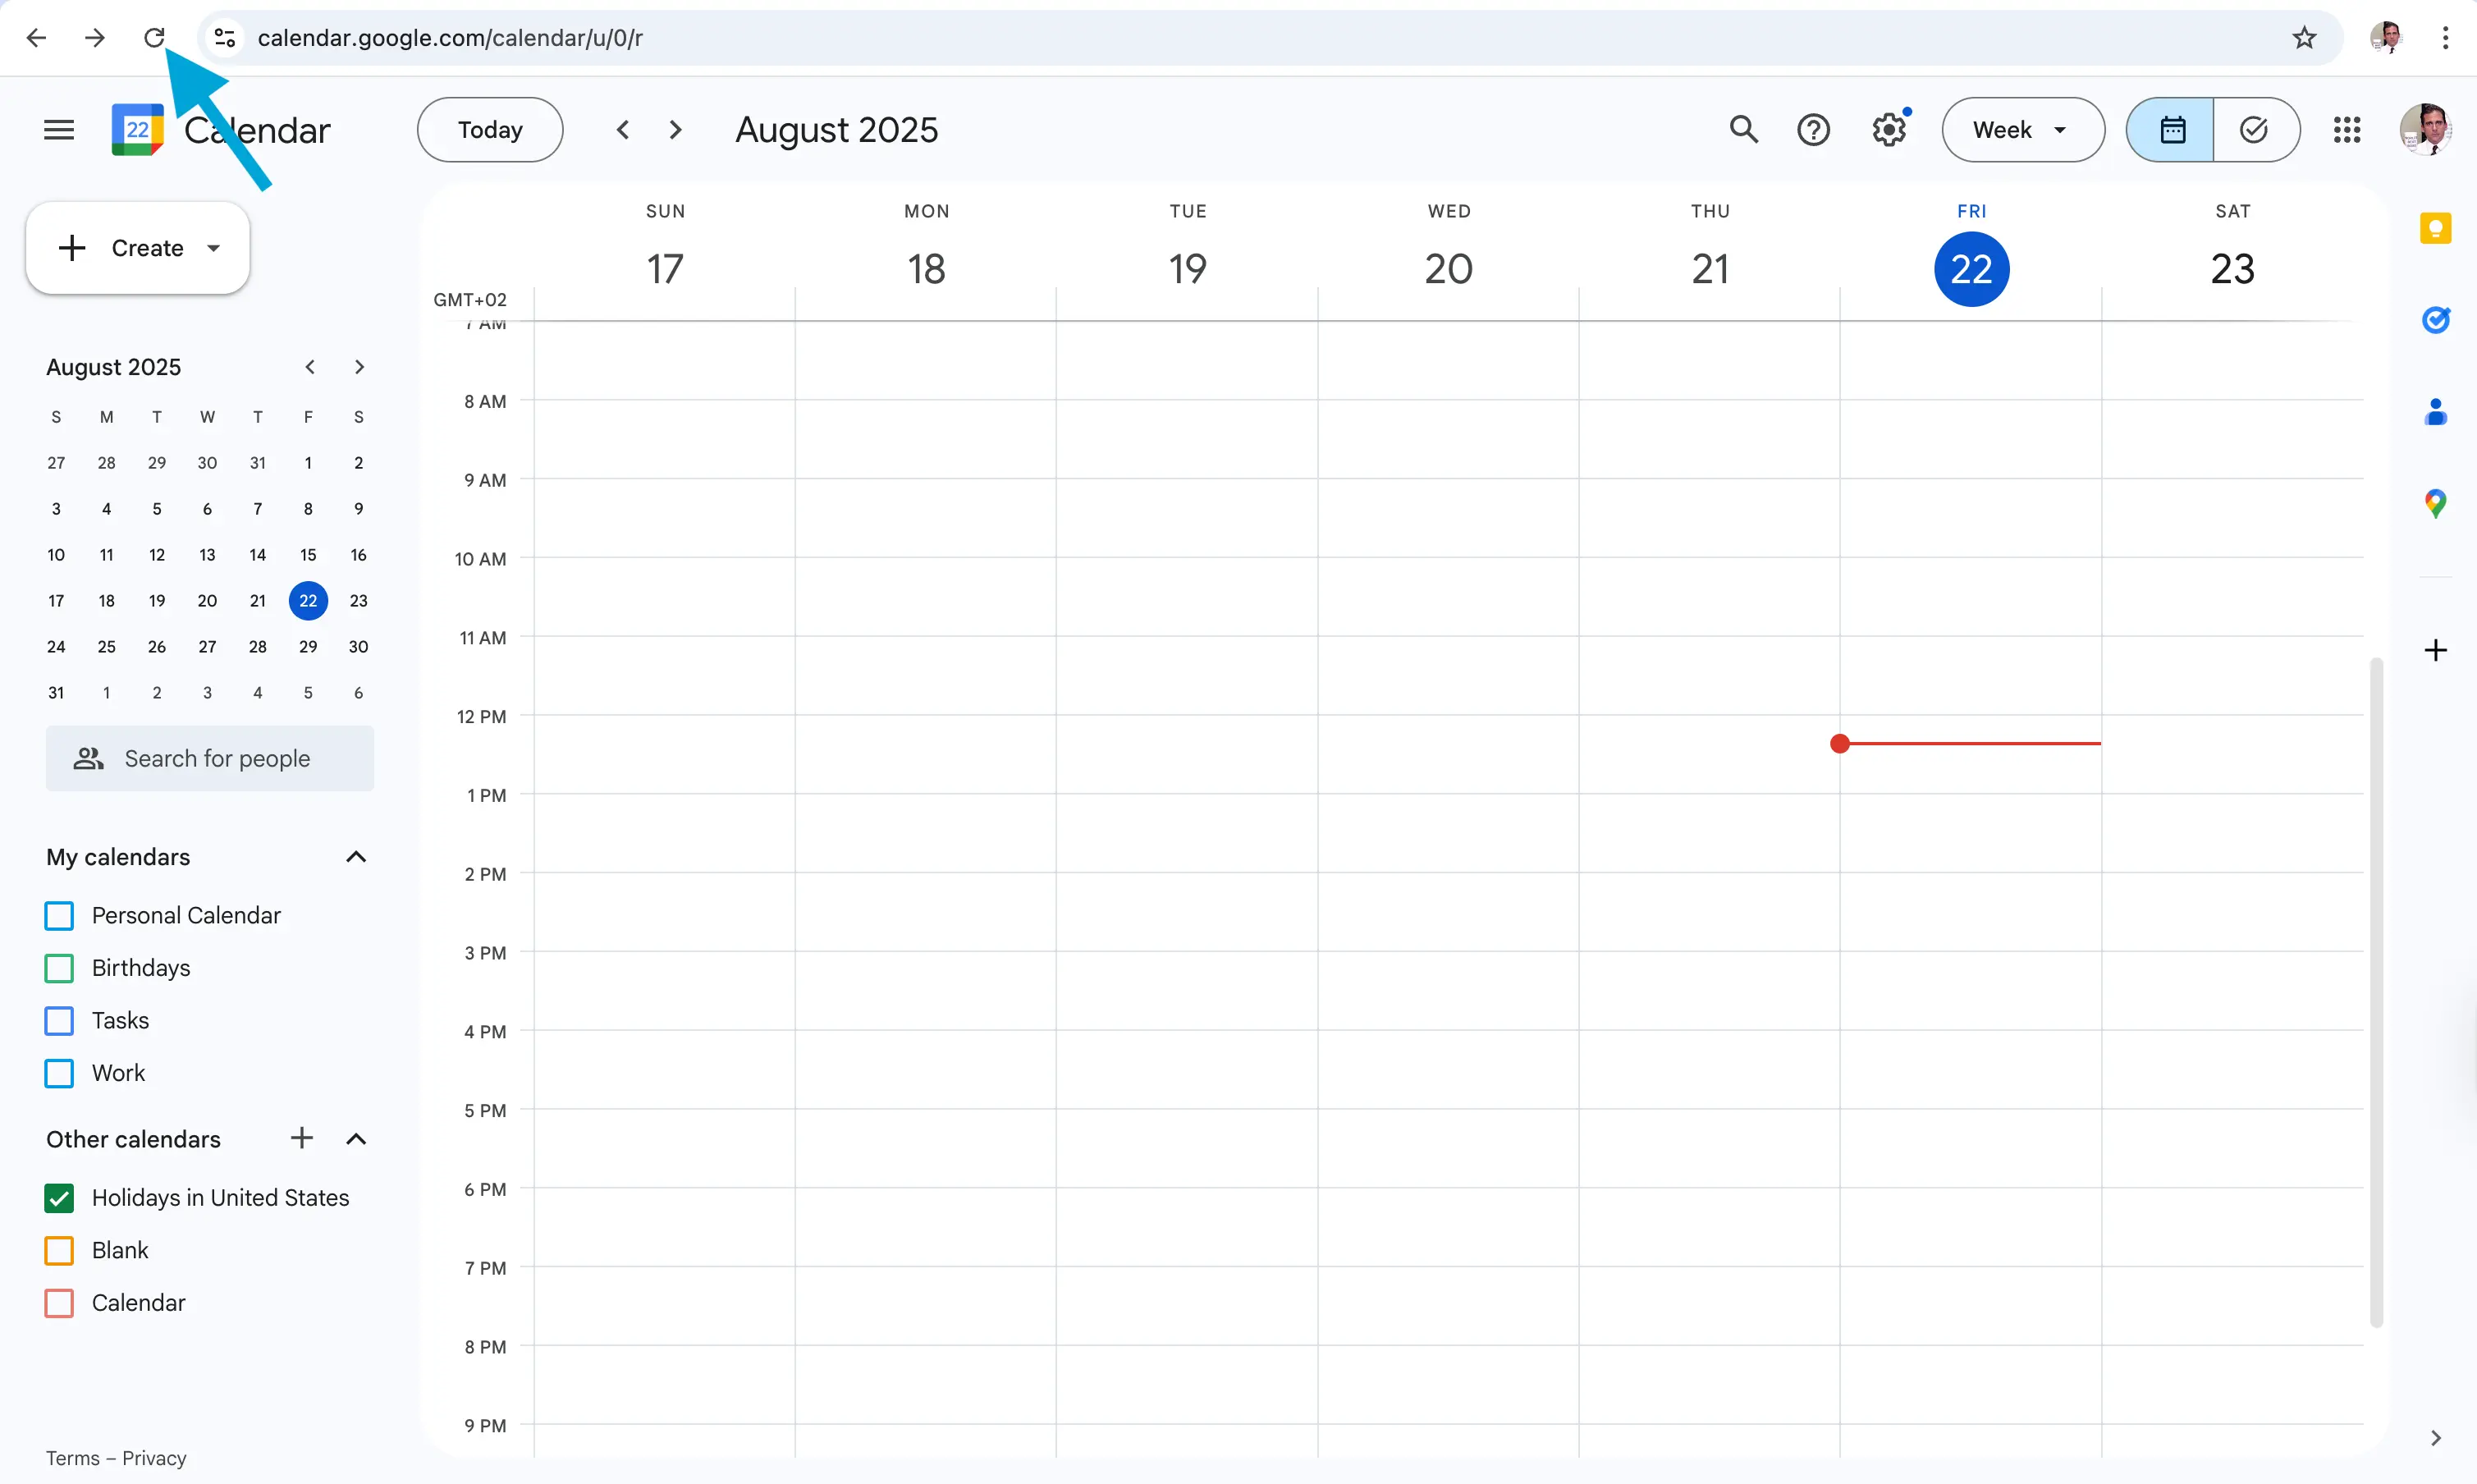Select August 13 in mini calendar
Viewport: 2477px width, 1484px height.
(x=207, y=555)
